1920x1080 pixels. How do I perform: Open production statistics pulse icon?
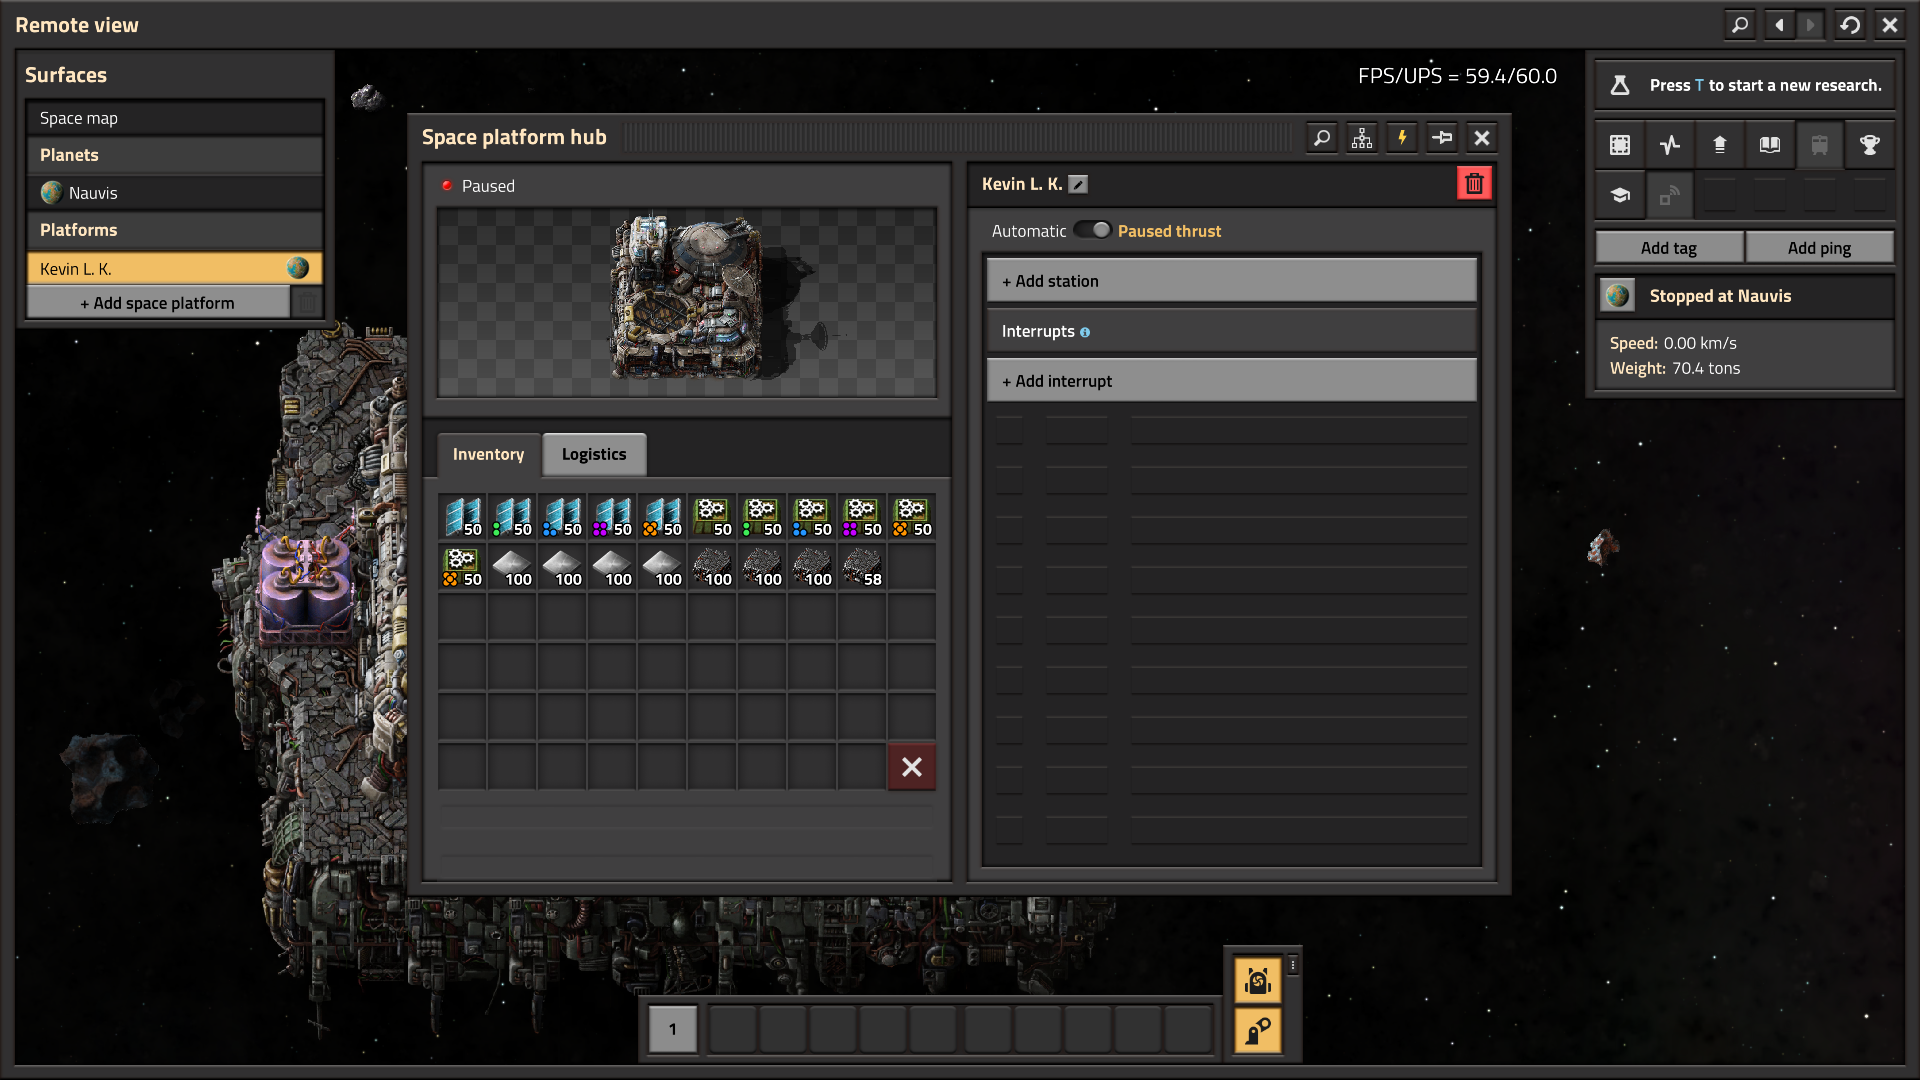click(1670, 145)
